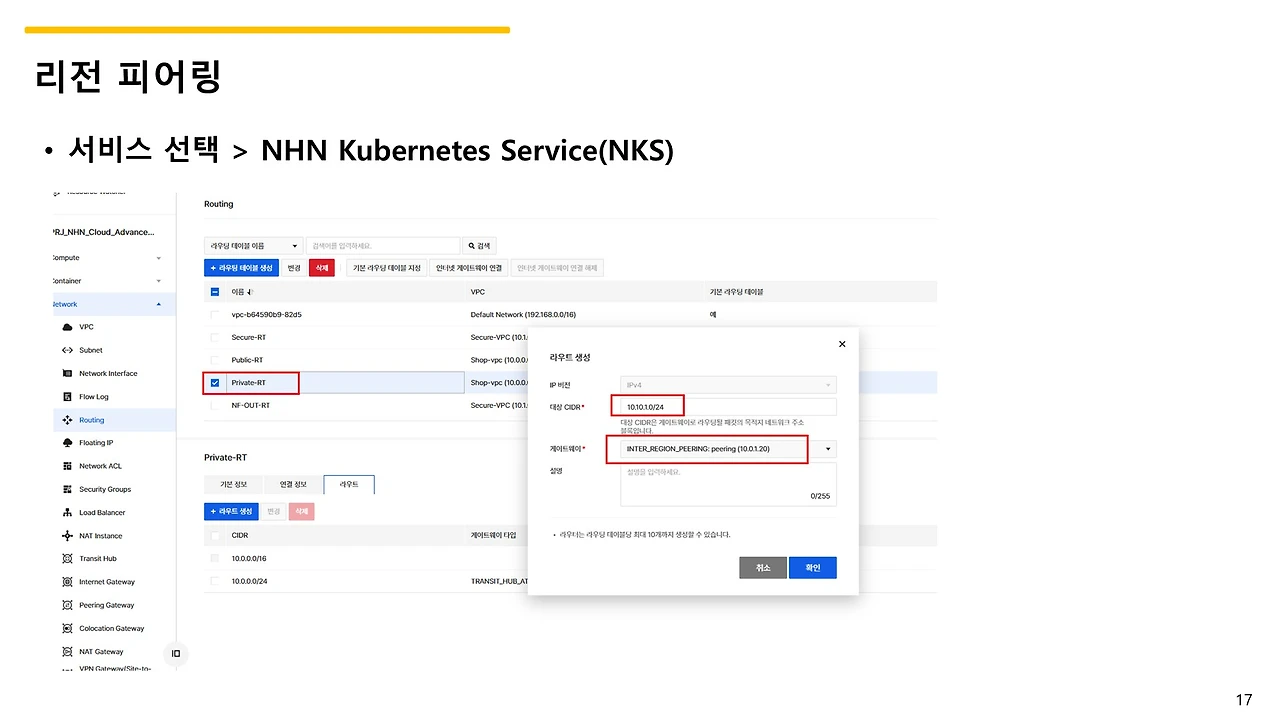1280x720 pixels.
Task: Open Transit Hub in the sidebar menu
Action: [x=98, y=559]
